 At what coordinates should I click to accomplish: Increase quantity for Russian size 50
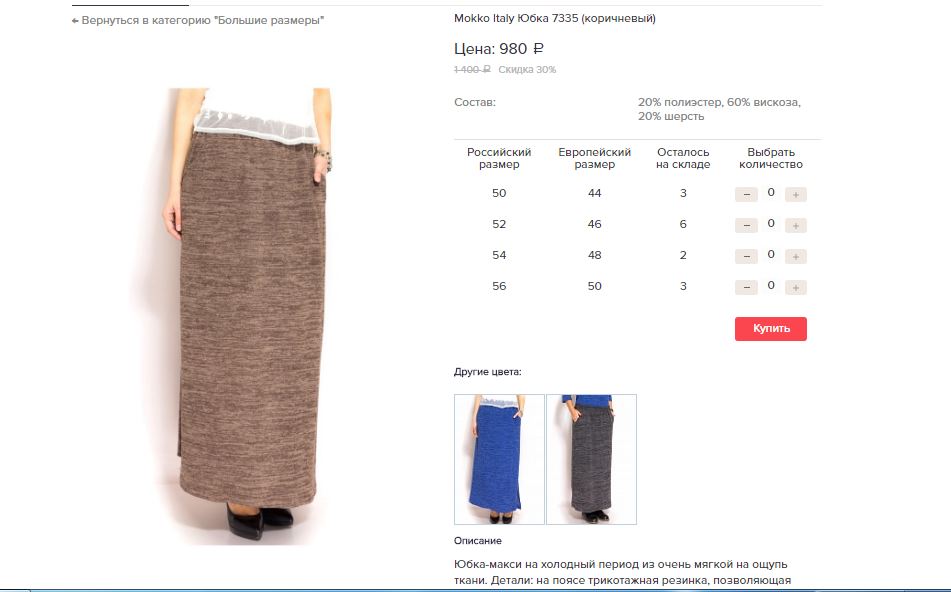tap(796, 195)
